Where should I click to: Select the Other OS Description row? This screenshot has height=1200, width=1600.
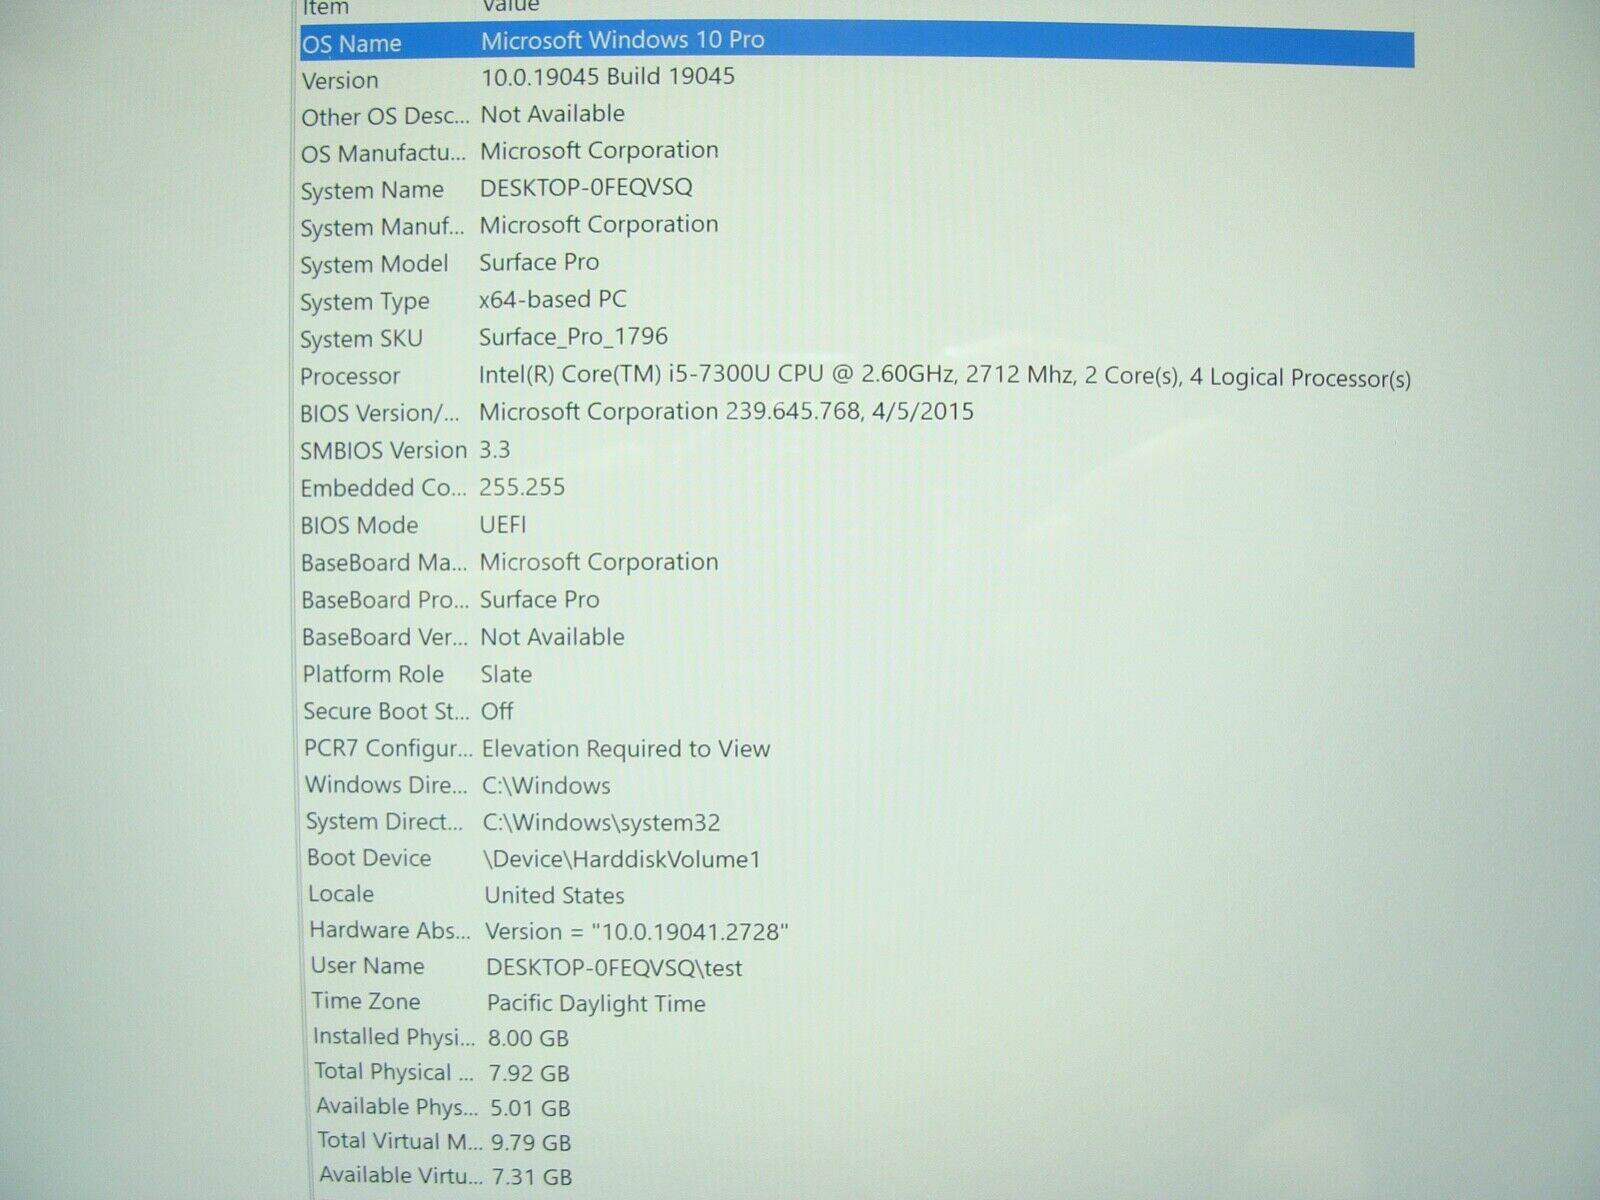coord(857,116)
